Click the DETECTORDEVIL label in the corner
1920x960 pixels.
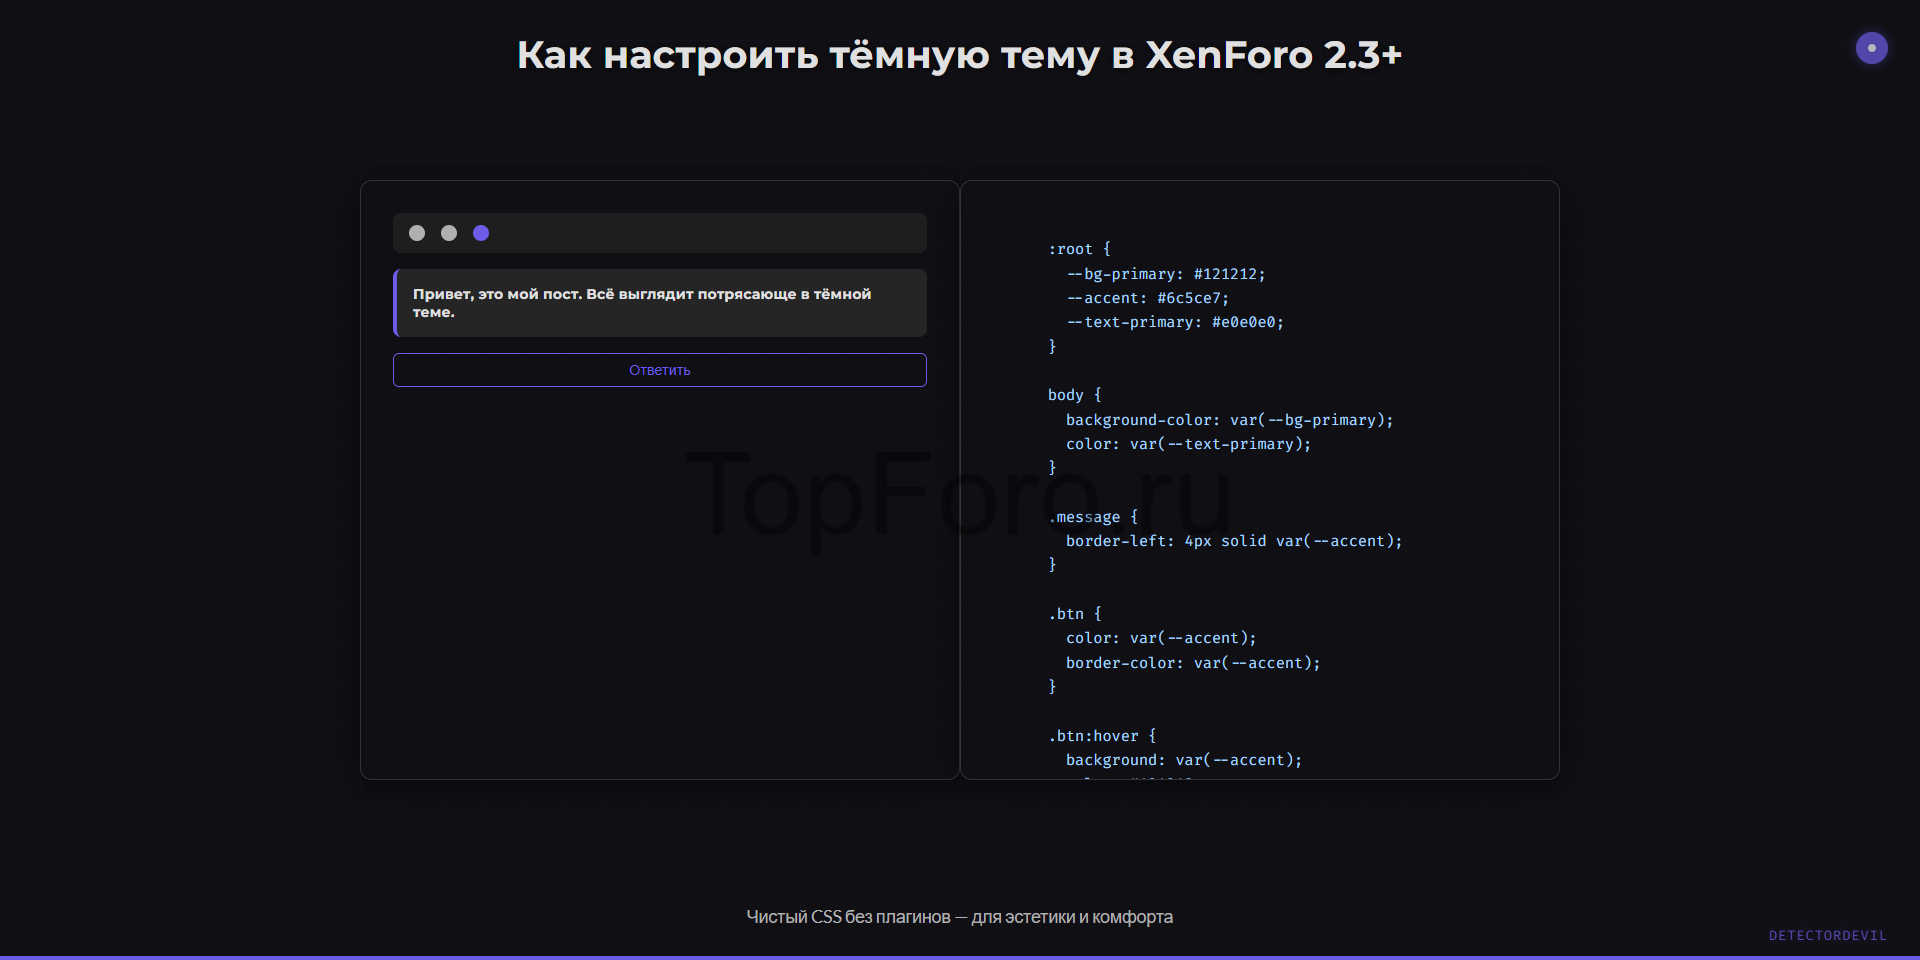1827,936
